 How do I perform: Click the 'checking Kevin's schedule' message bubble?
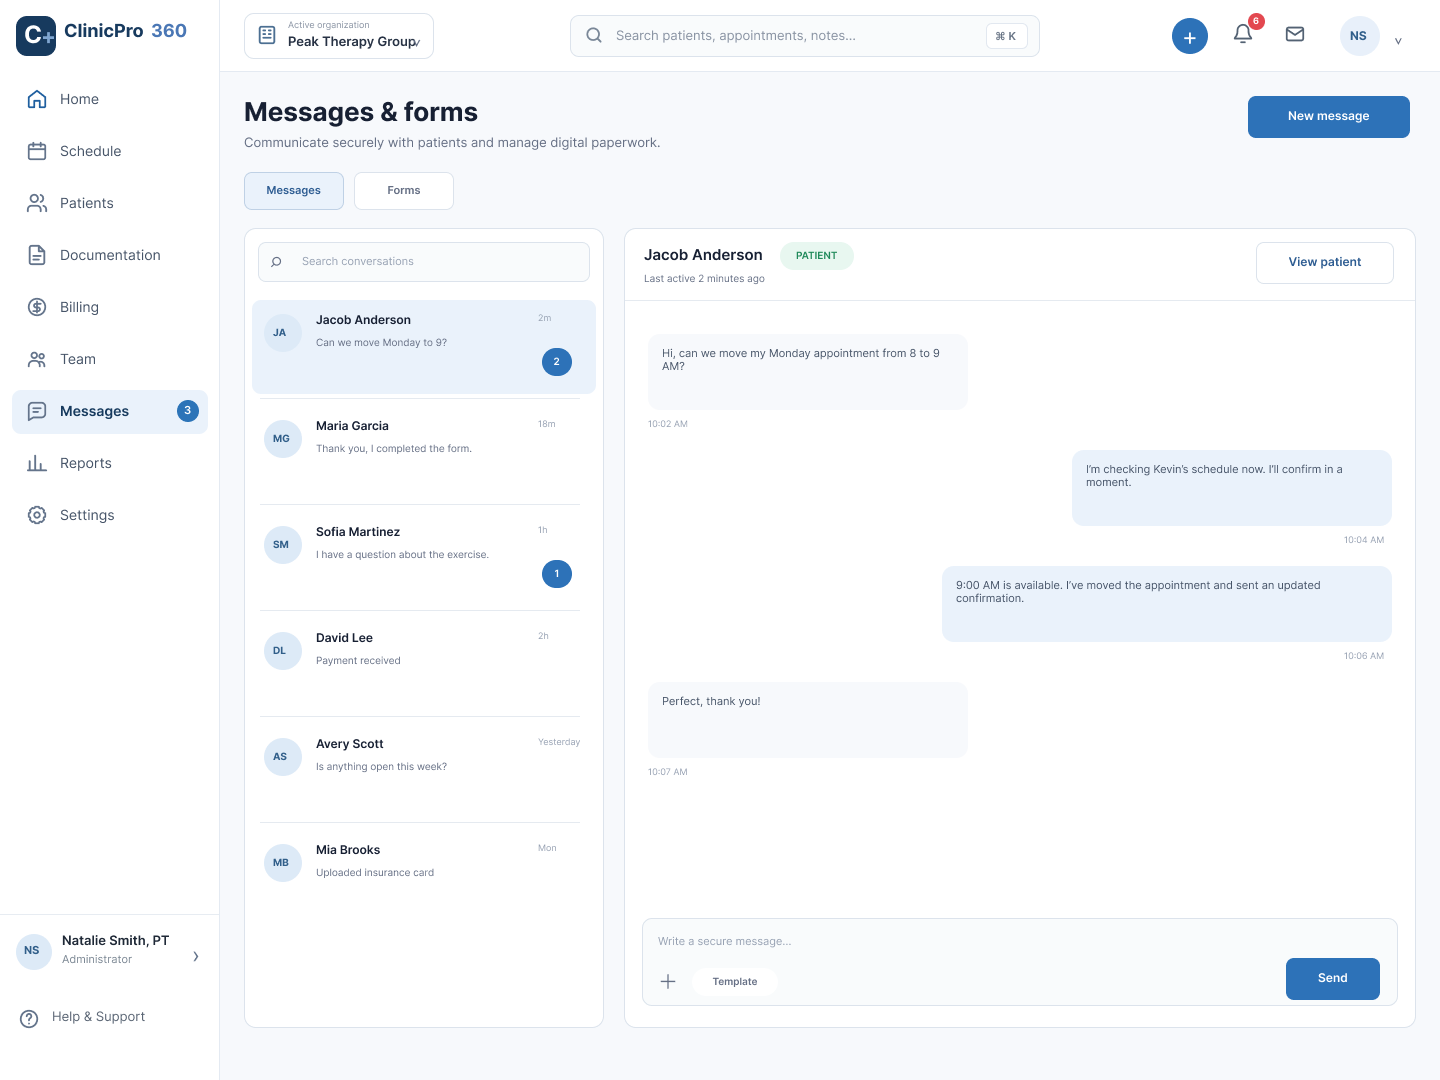point(1232,488)
